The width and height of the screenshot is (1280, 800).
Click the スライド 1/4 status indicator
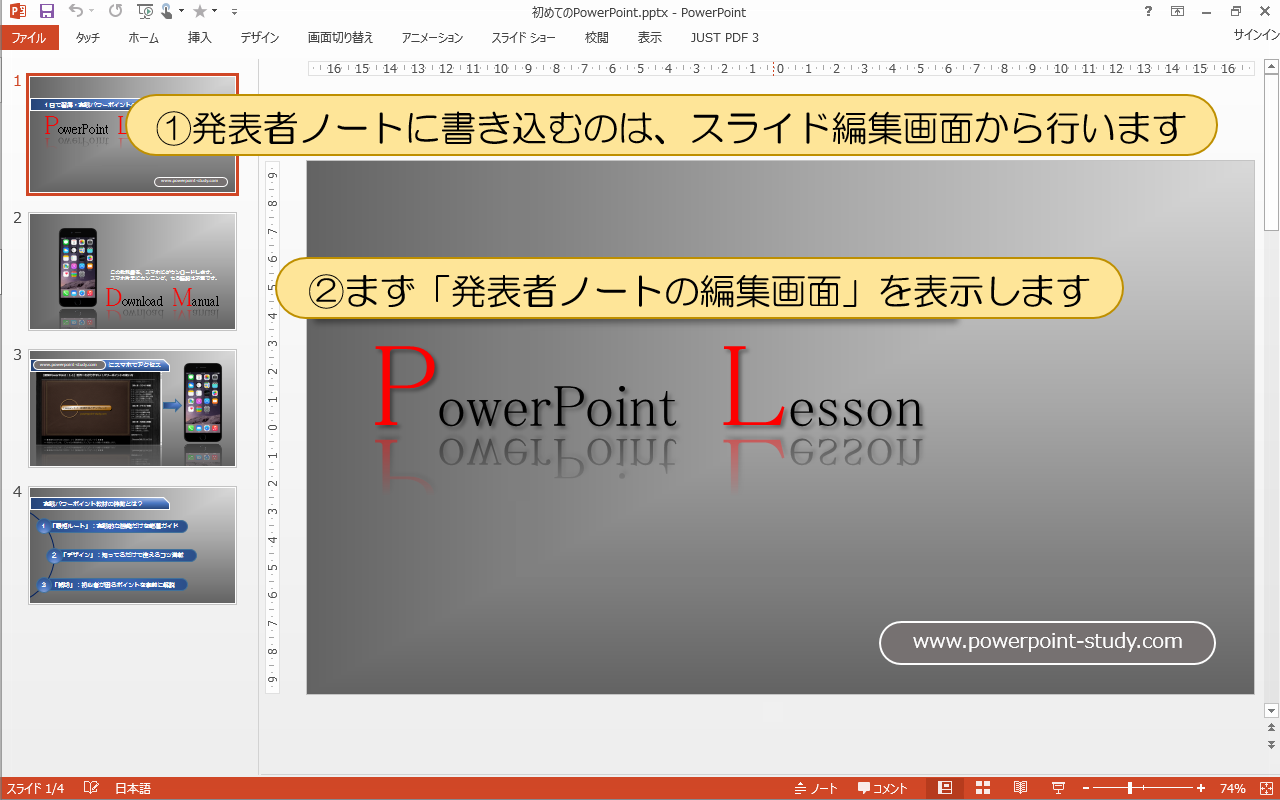[x=35, y=789]
